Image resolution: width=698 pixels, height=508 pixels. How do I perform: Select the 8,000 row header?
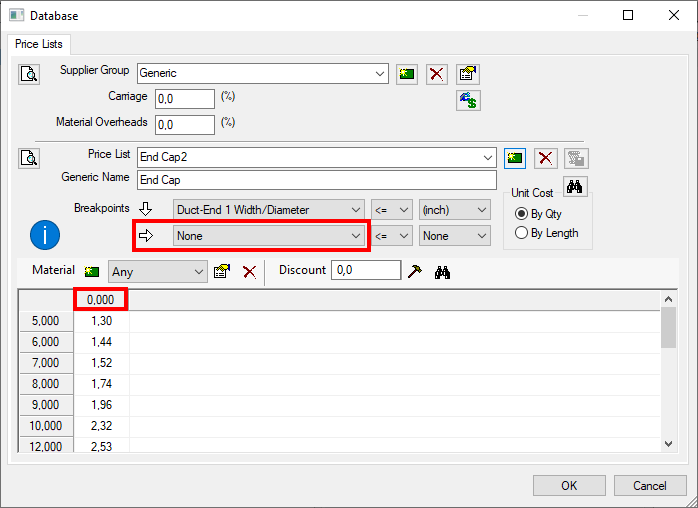pos(46,384)
